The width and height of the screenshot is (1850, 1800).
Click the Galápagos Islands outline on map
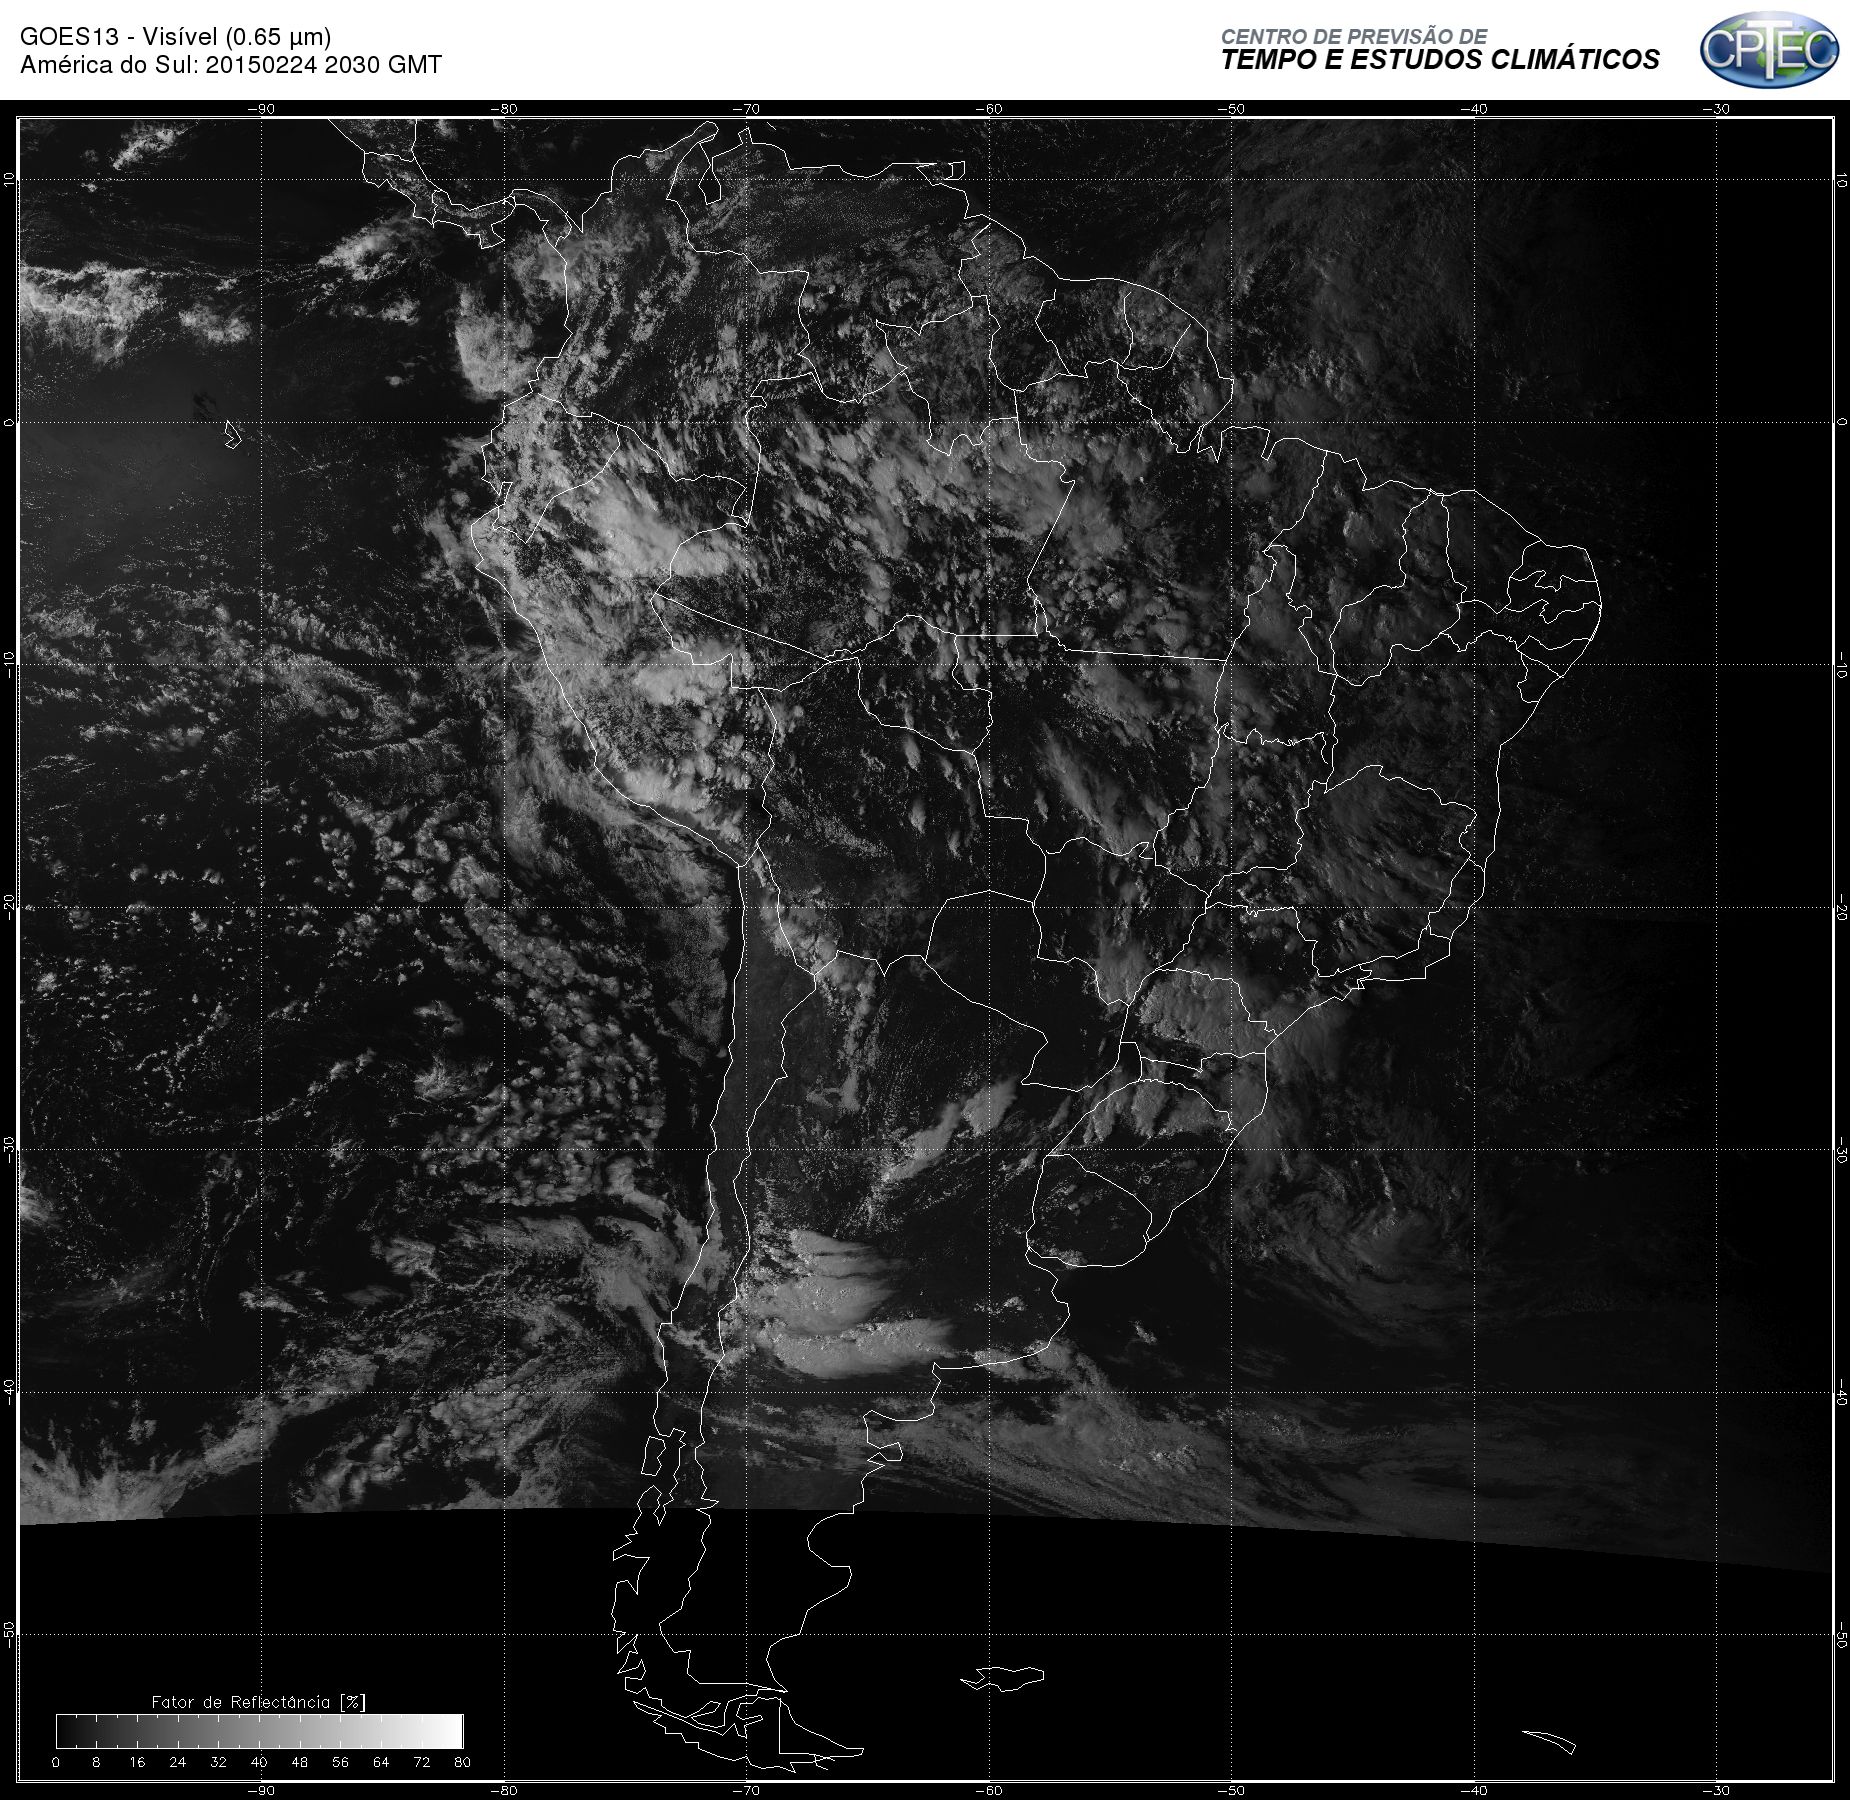[x=233, y=434]
